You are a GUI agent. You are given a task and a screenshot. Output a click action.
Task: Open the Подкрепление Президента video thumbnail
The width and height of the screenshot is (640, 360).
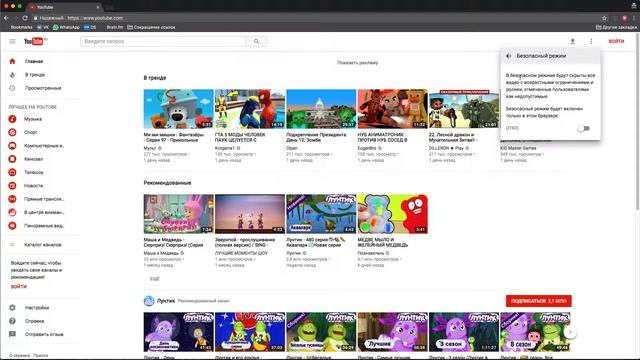point(321,109)
